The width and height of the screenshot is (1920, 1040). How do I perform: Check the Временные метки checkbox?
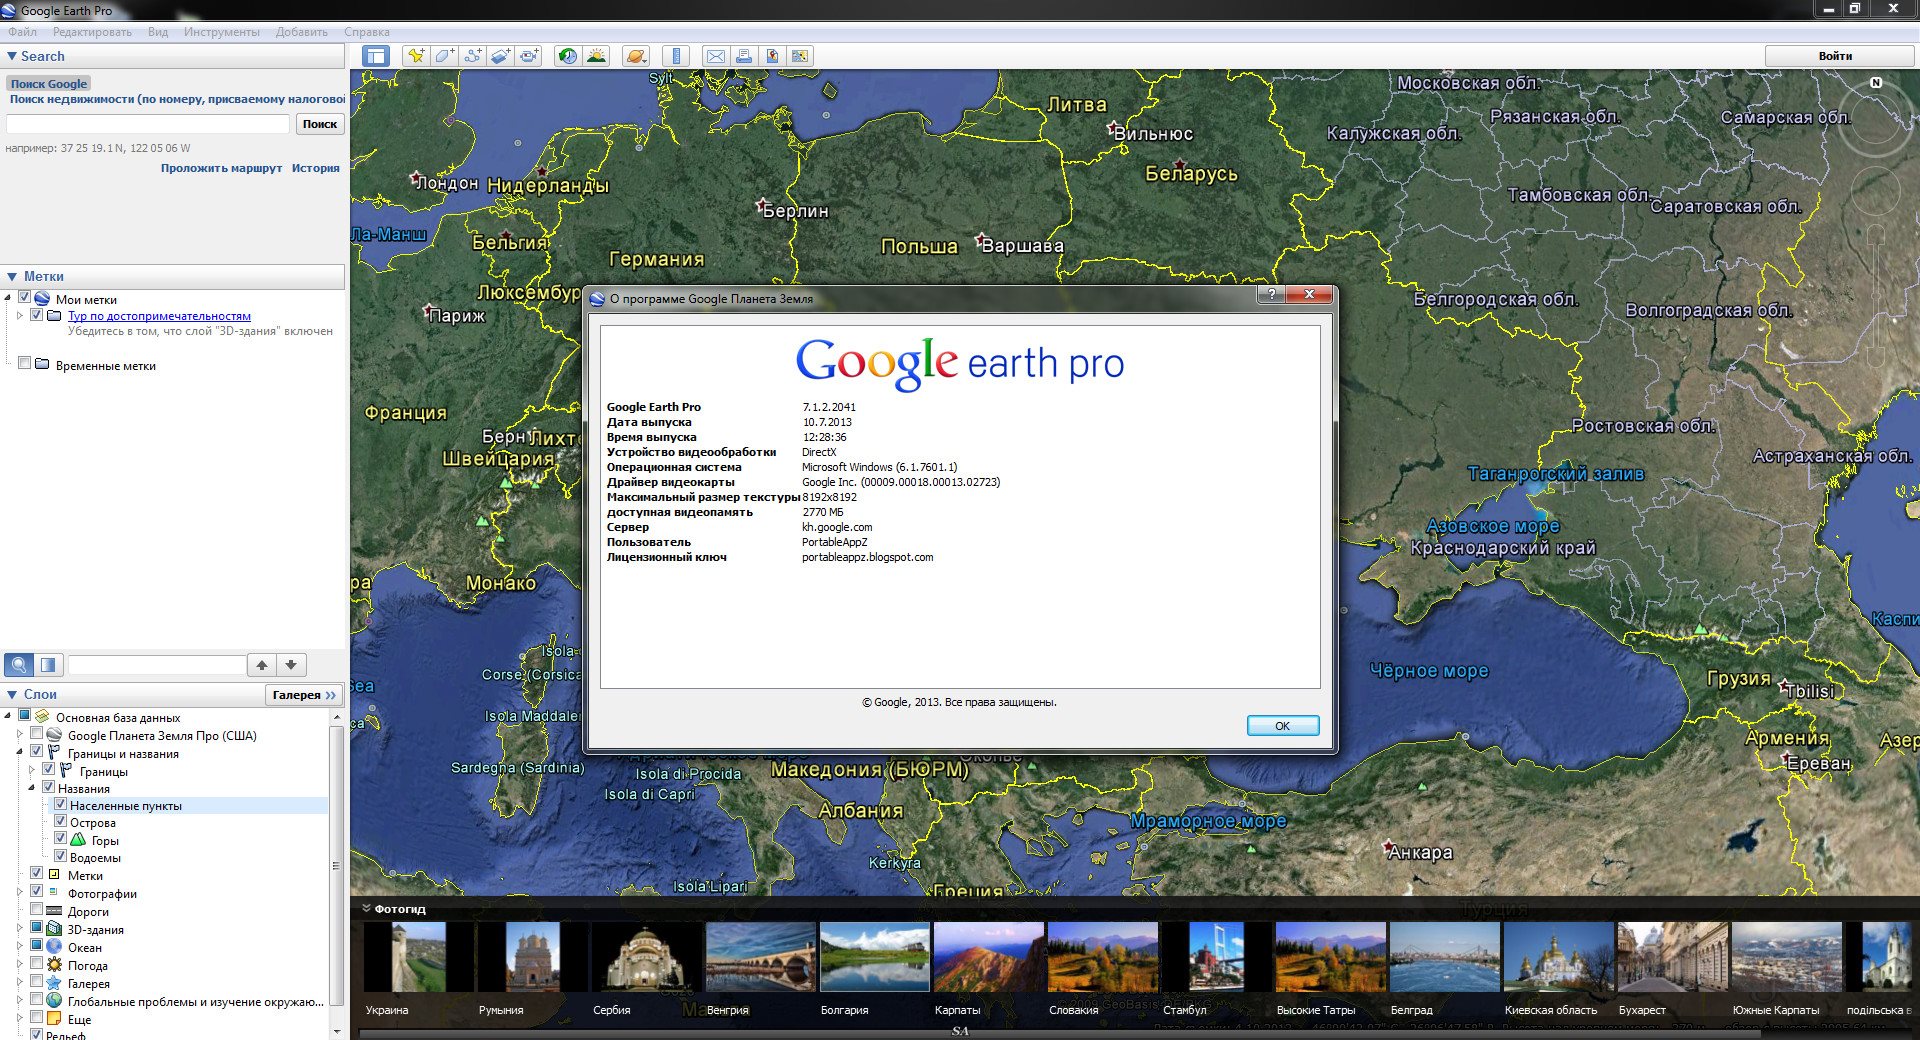[25, 364]
